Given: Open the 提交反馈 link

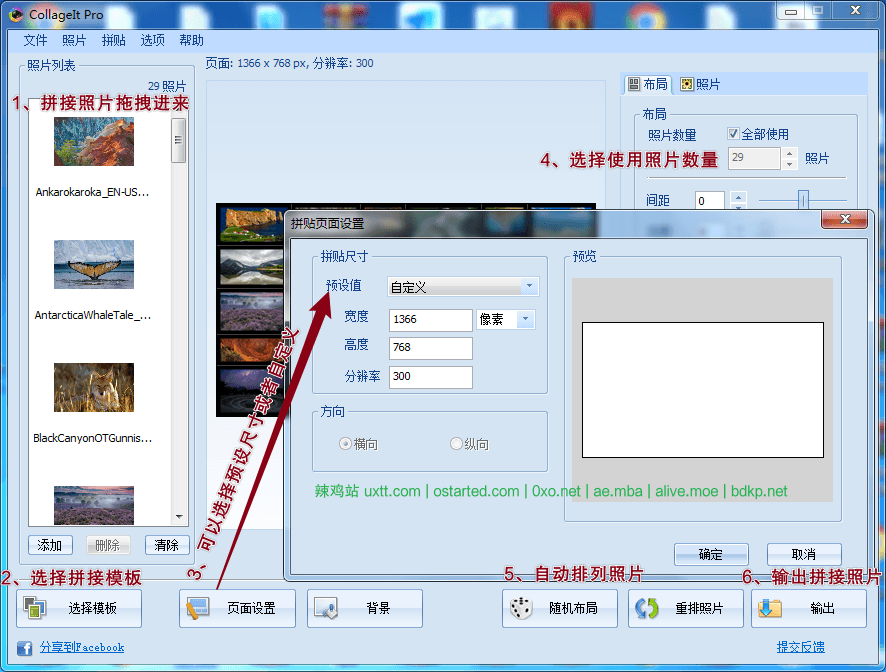Looking at the screenshot, I should pyautogui.click(x=800, y=647).
